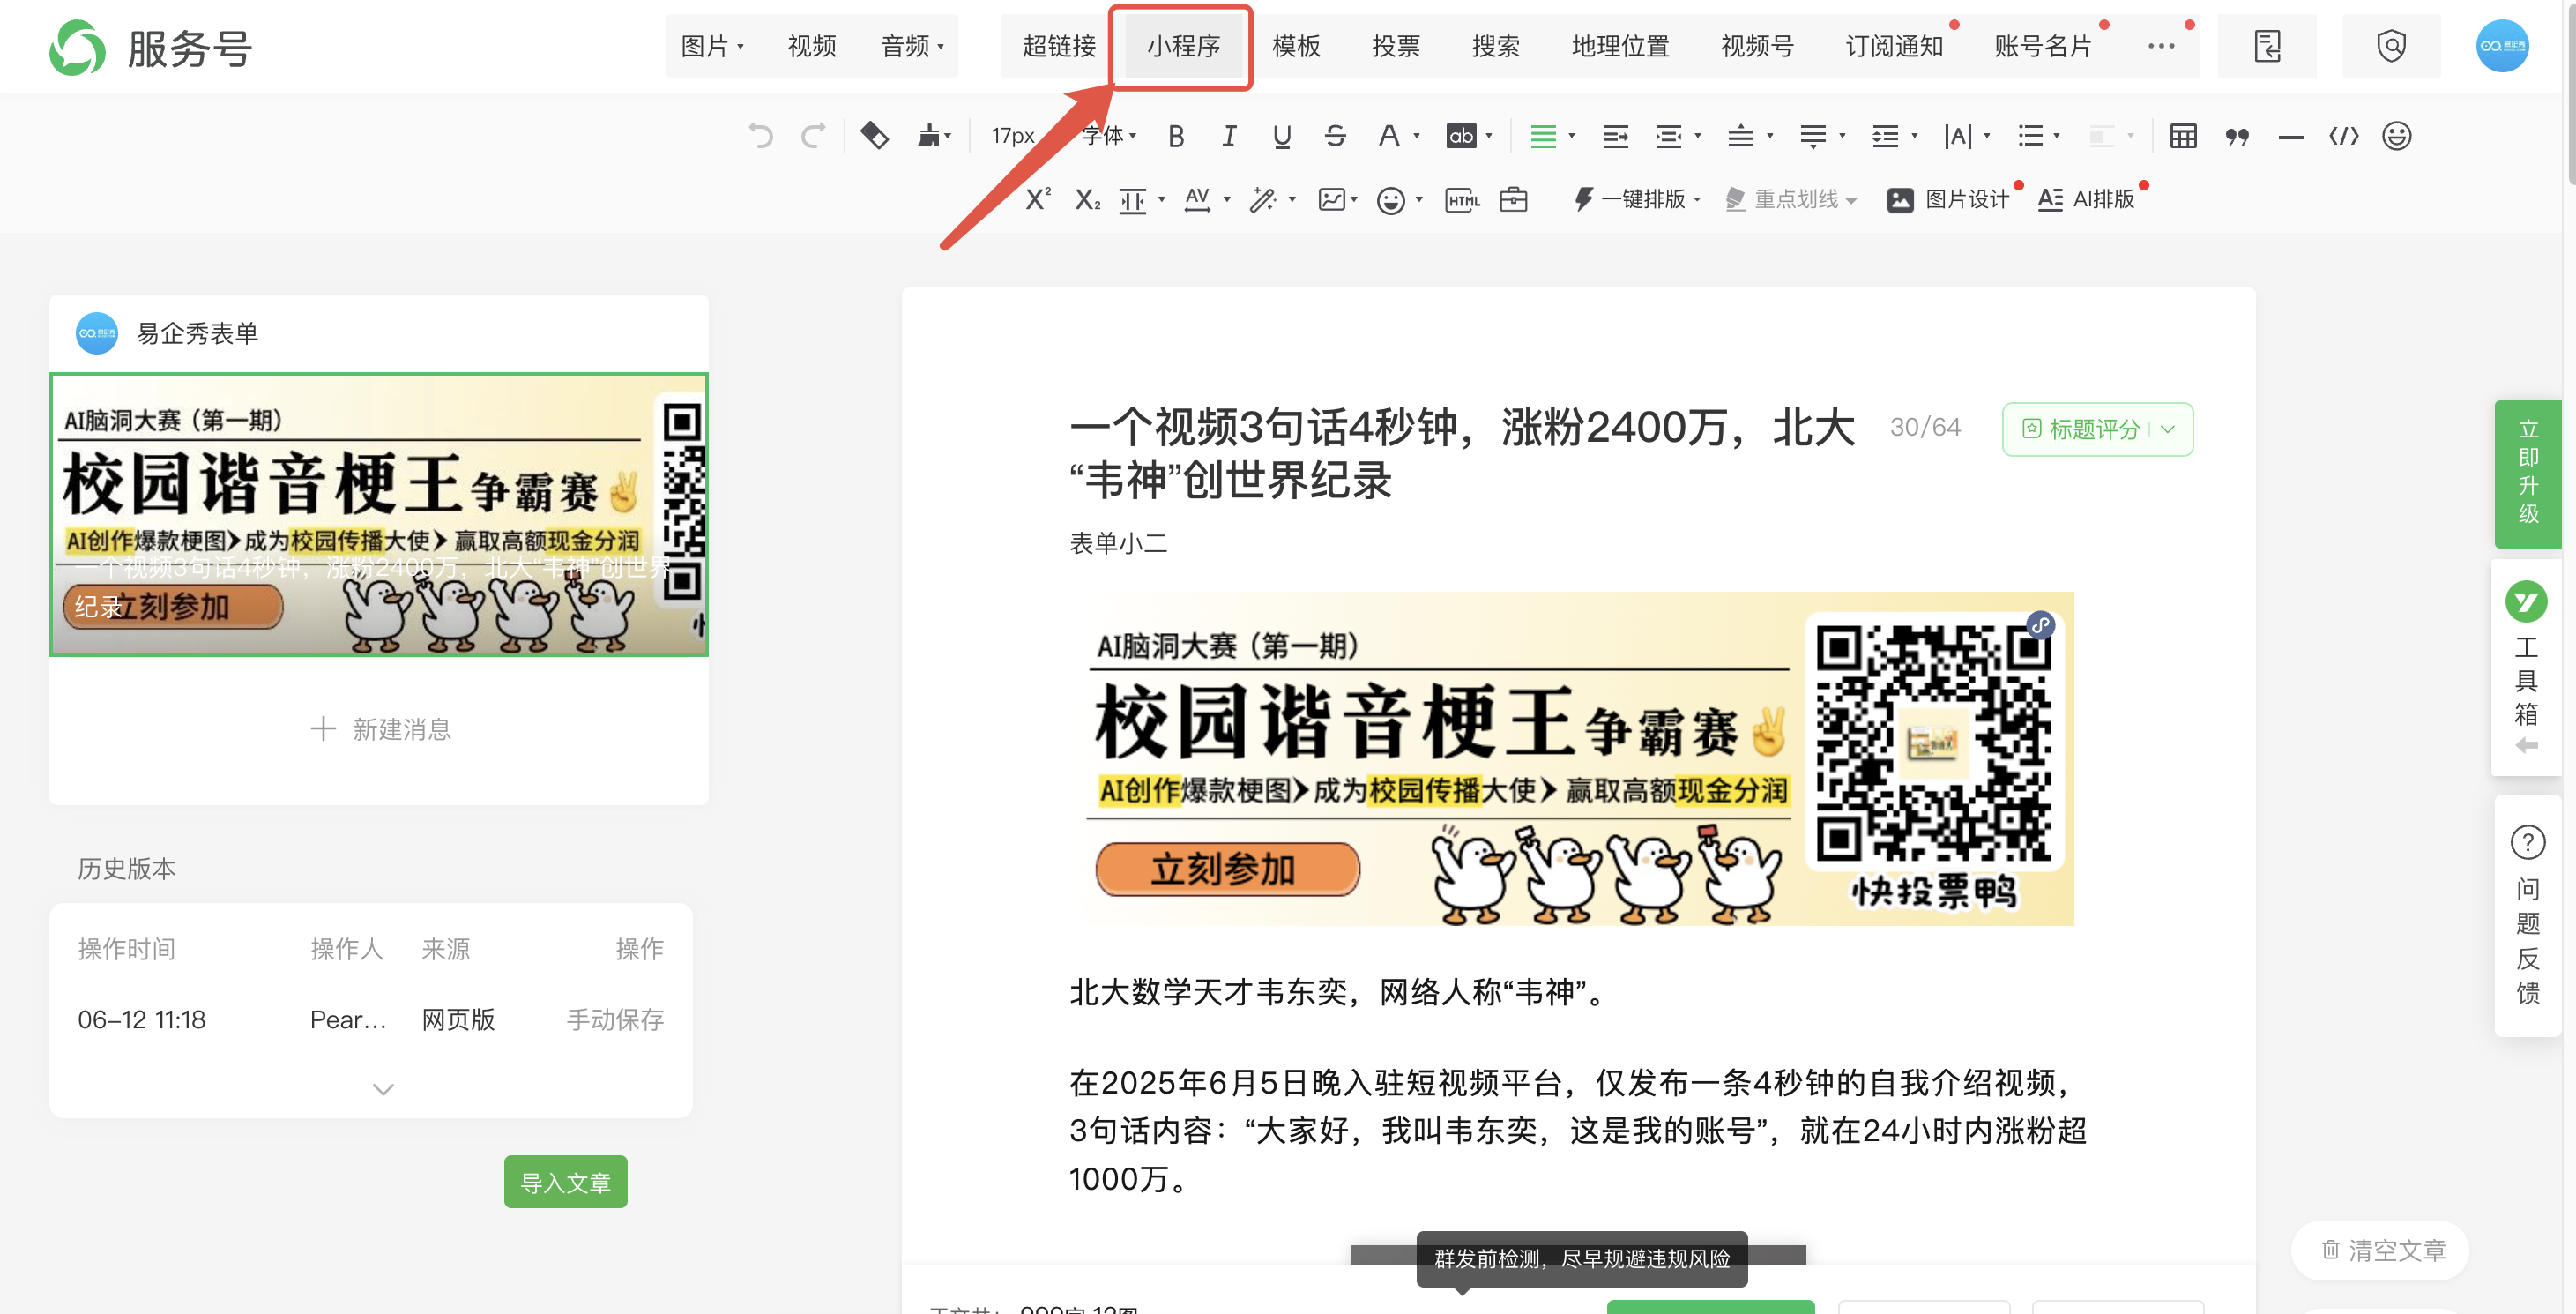This screenshot has width=2576, height=1314.
Task: Open the green text alignment dropdown
Action: pos(1552,136)
